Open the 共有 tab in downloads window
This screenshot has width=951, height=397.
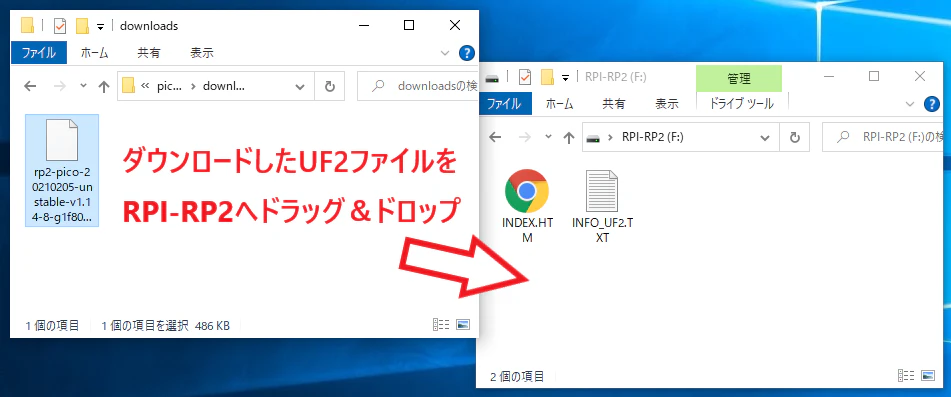[149, 53]
